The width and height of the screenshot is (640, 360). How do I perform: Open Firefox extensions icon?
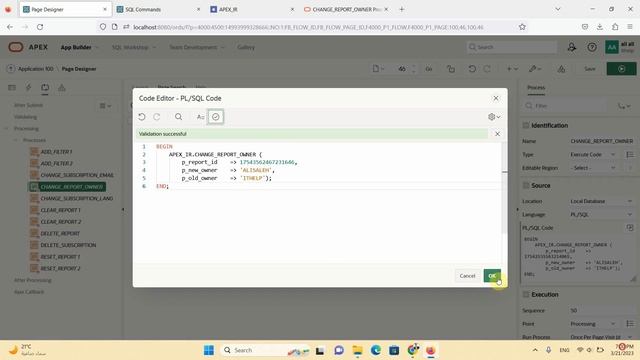(615, 27)
